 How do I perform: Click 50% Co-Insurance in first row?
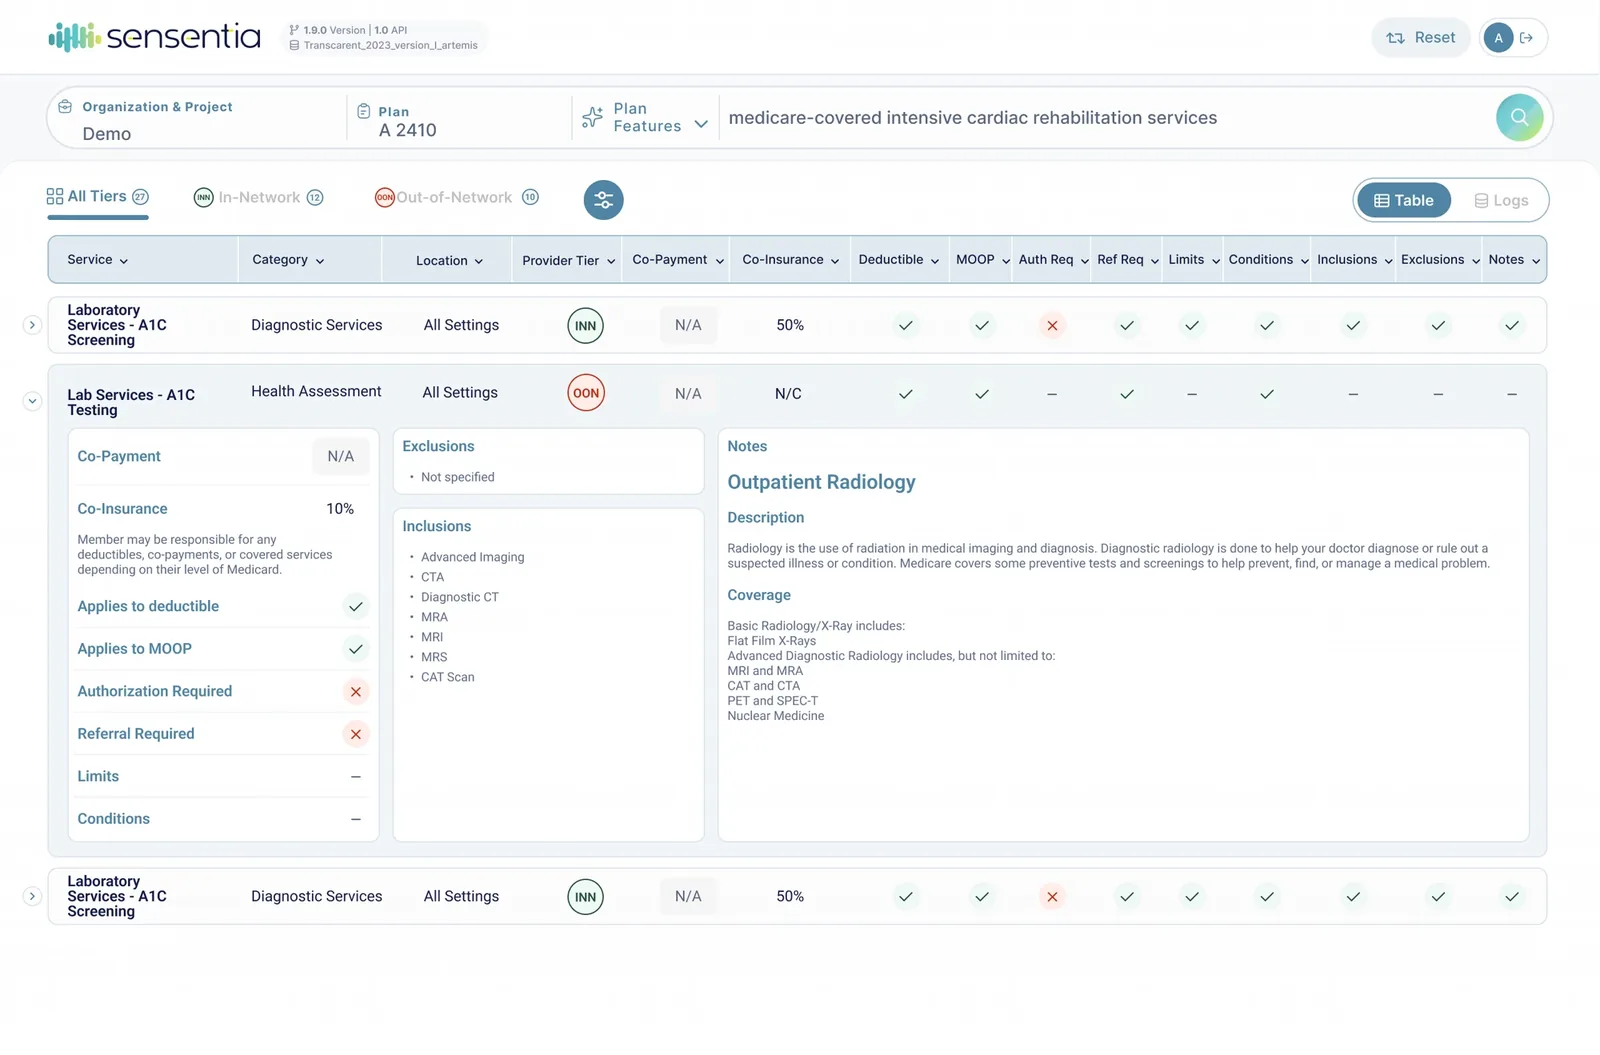click(x=790, y=325)
